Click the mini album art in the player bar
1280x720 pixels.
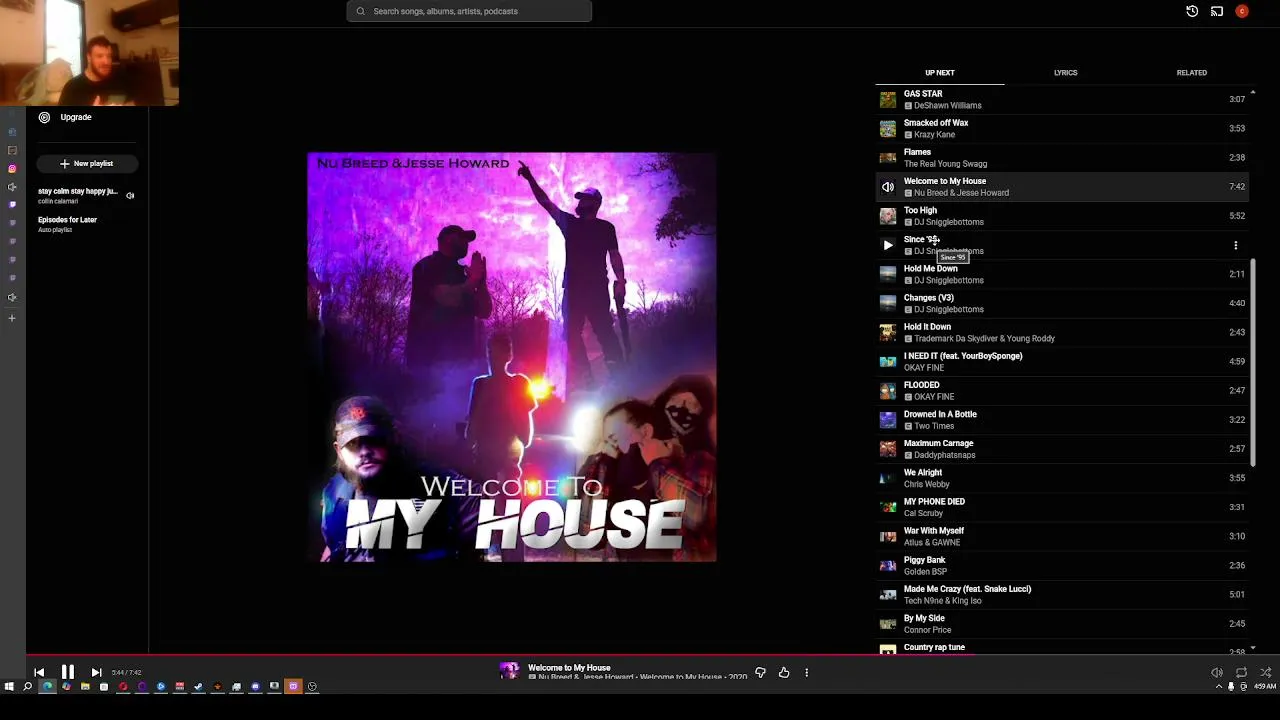[510, 672]
